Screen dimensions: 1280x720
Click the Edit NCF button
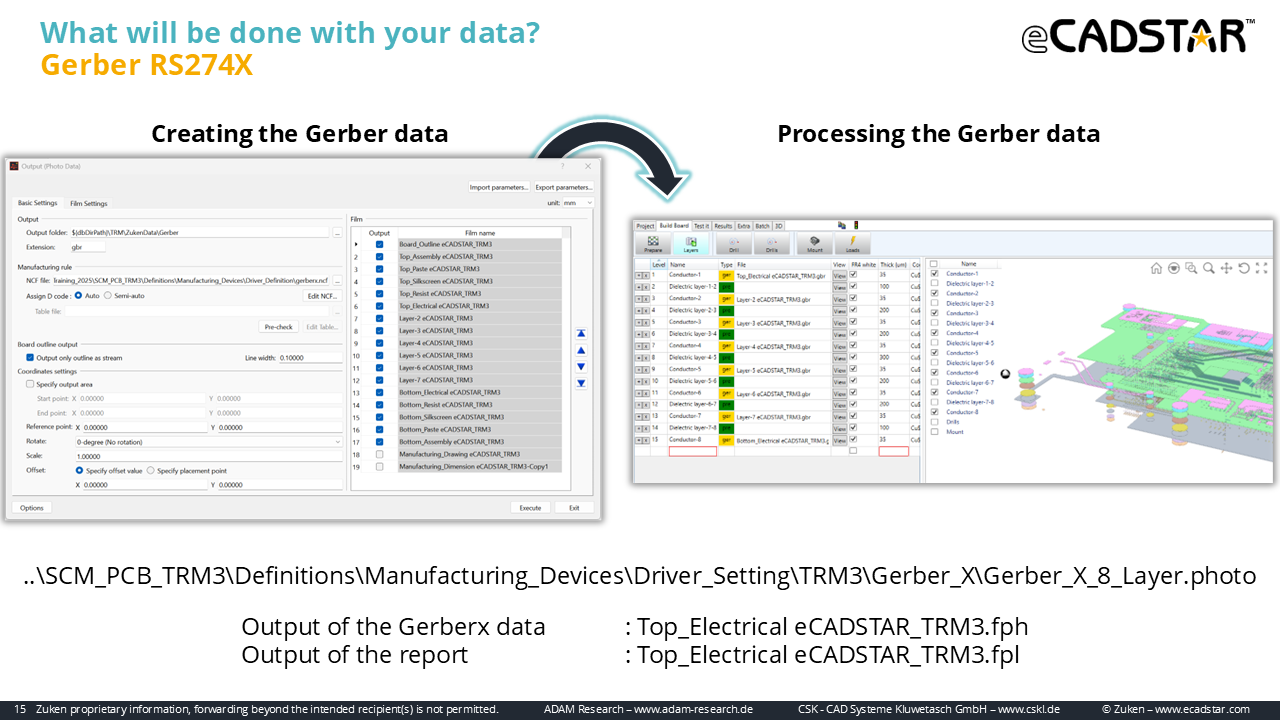pos(322,296)
